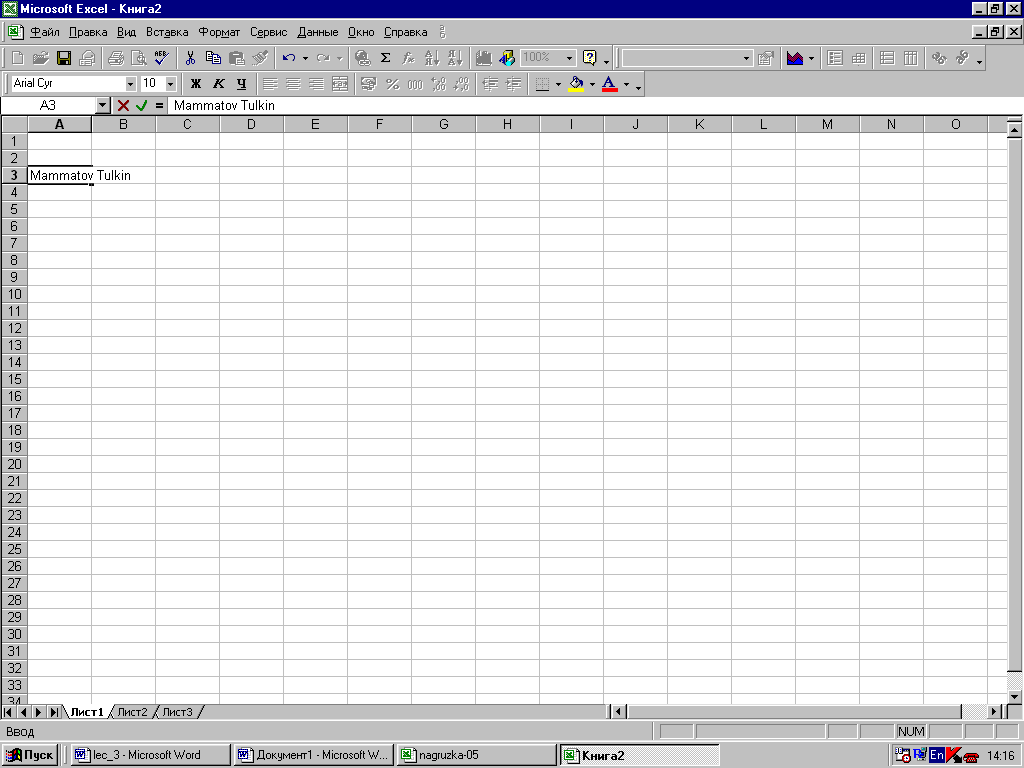Click the Increase Decimal icon

coord(439,84)
